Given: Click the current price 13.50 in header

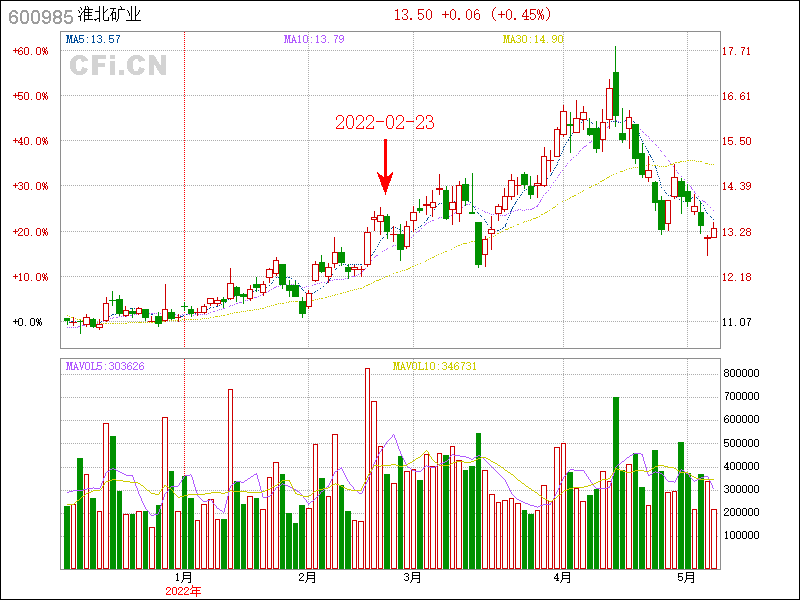Looking at the screenshot, I should coord(412,15).
